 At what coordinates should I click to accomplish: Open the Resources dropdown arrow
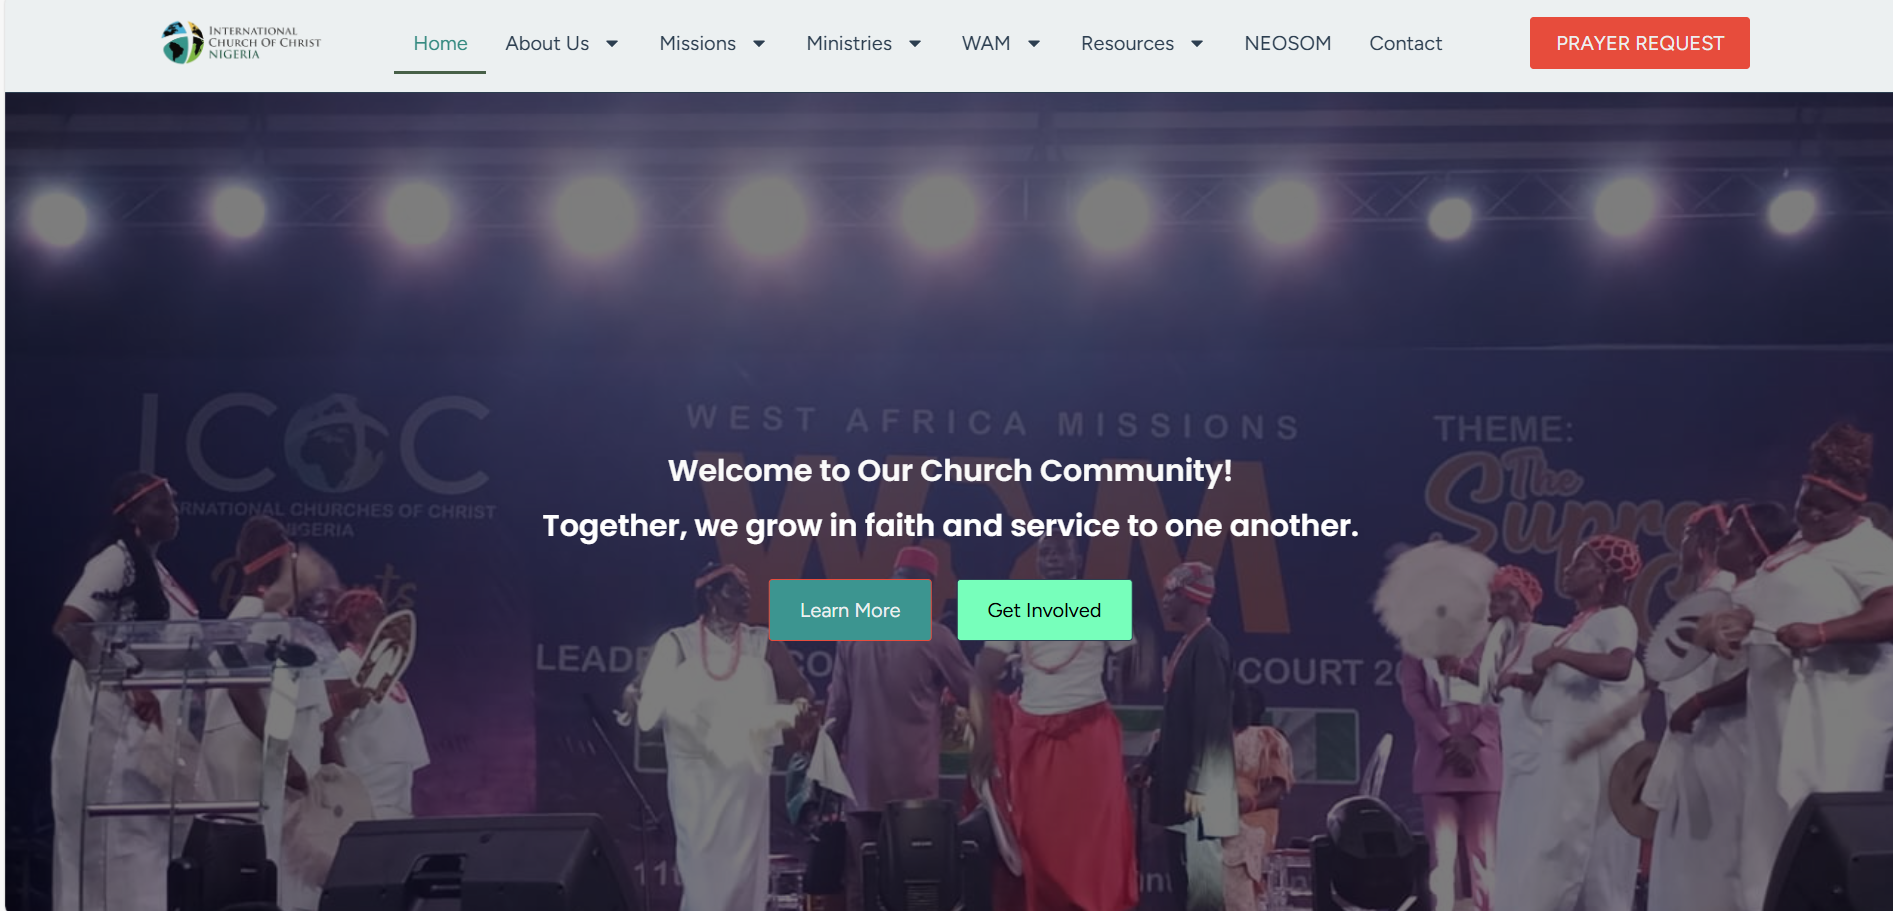[x=1197, y=44]
